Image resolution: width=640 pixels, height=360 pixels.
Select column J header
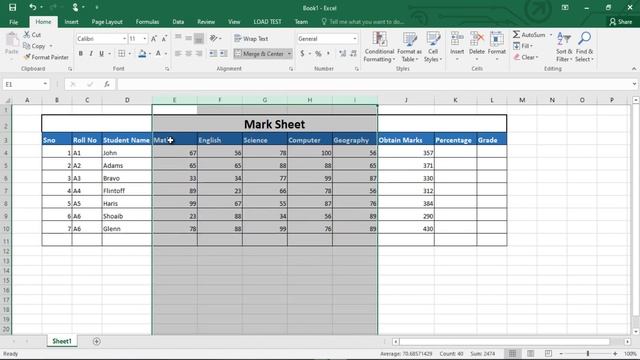click(x=406, y=100)
